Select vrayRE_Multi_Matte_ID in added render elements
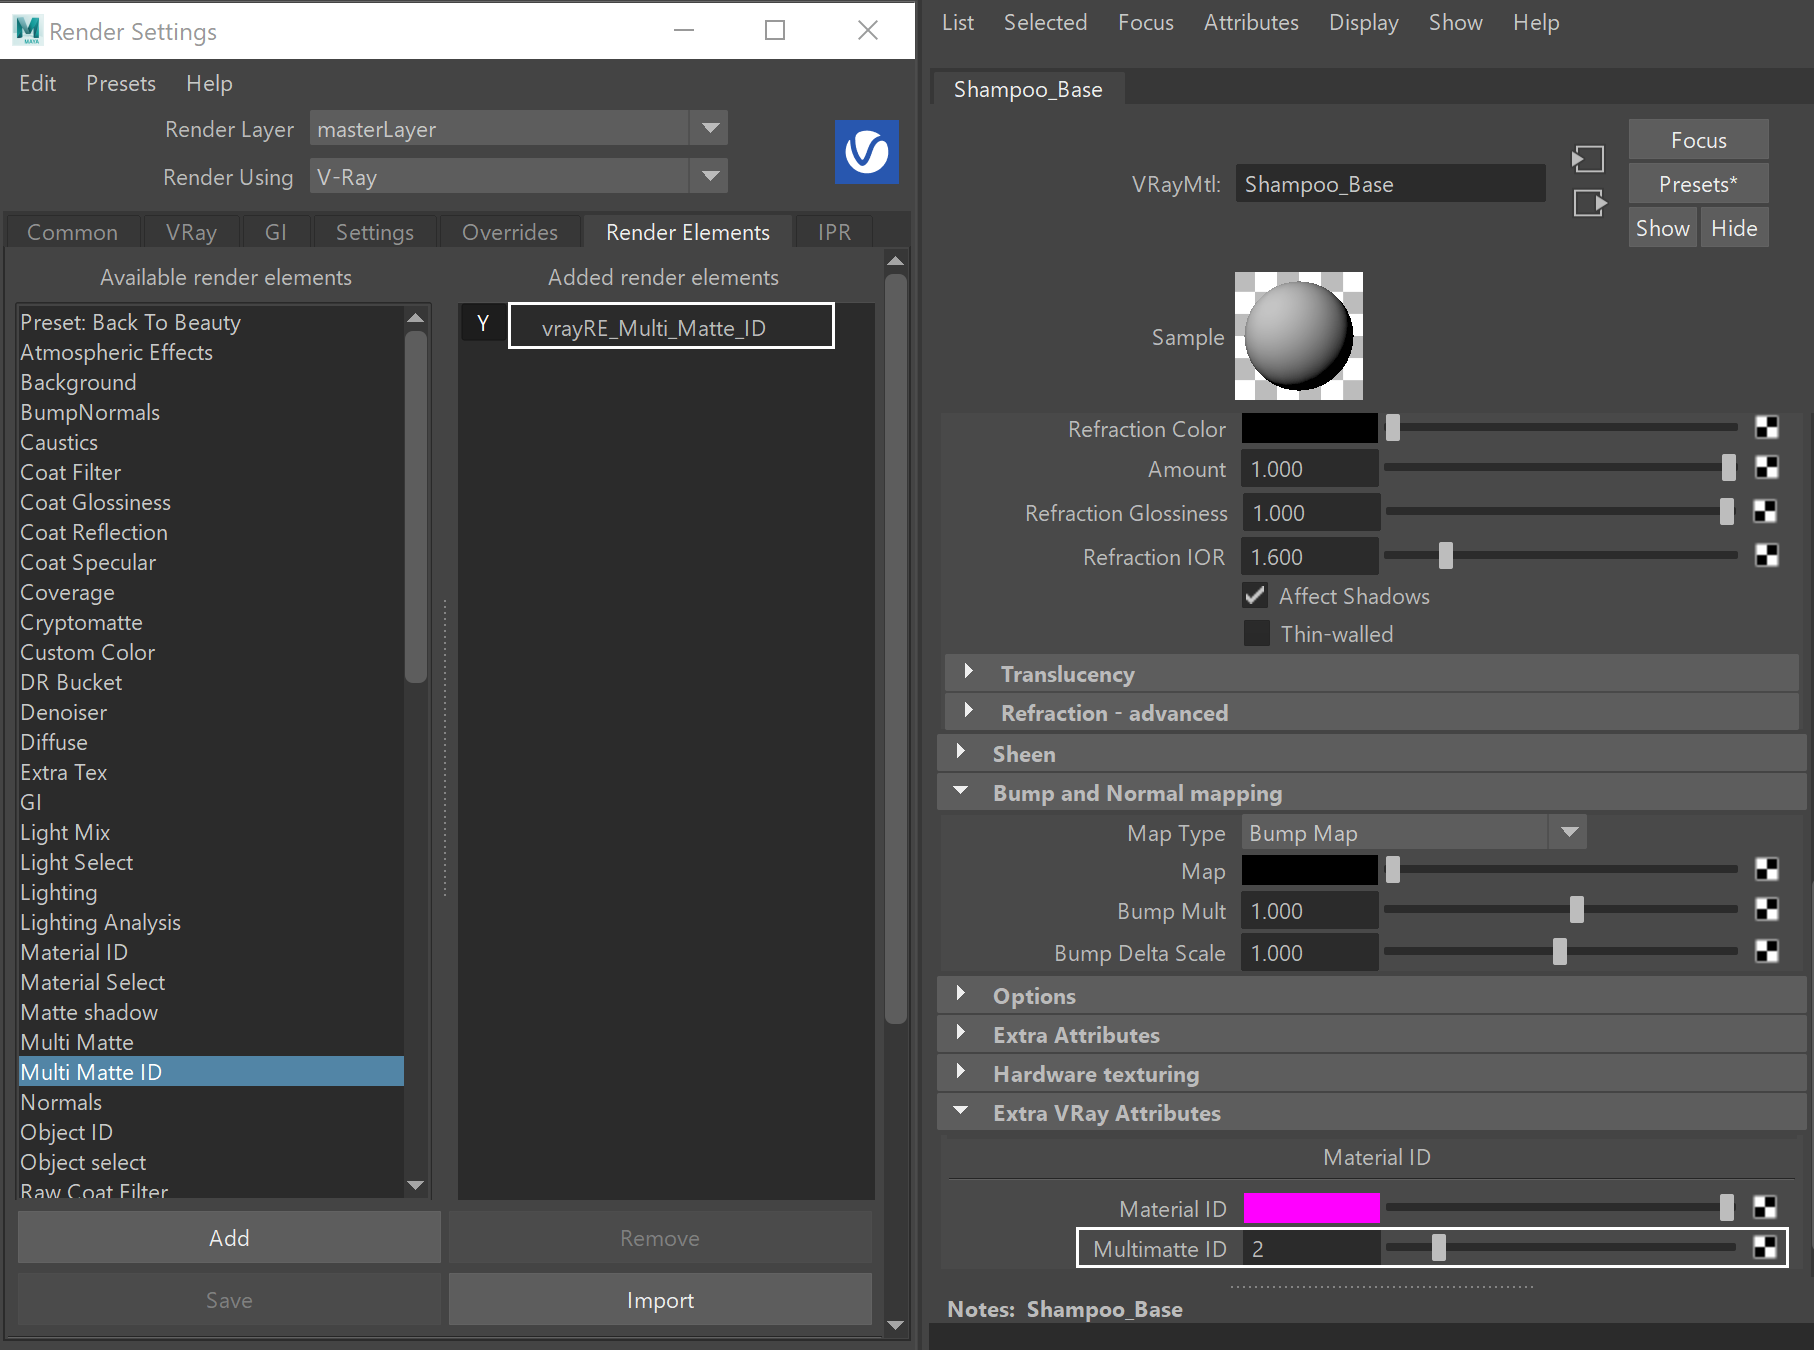Viewport: 1814px width, 1350px height. tap(671, 326)
